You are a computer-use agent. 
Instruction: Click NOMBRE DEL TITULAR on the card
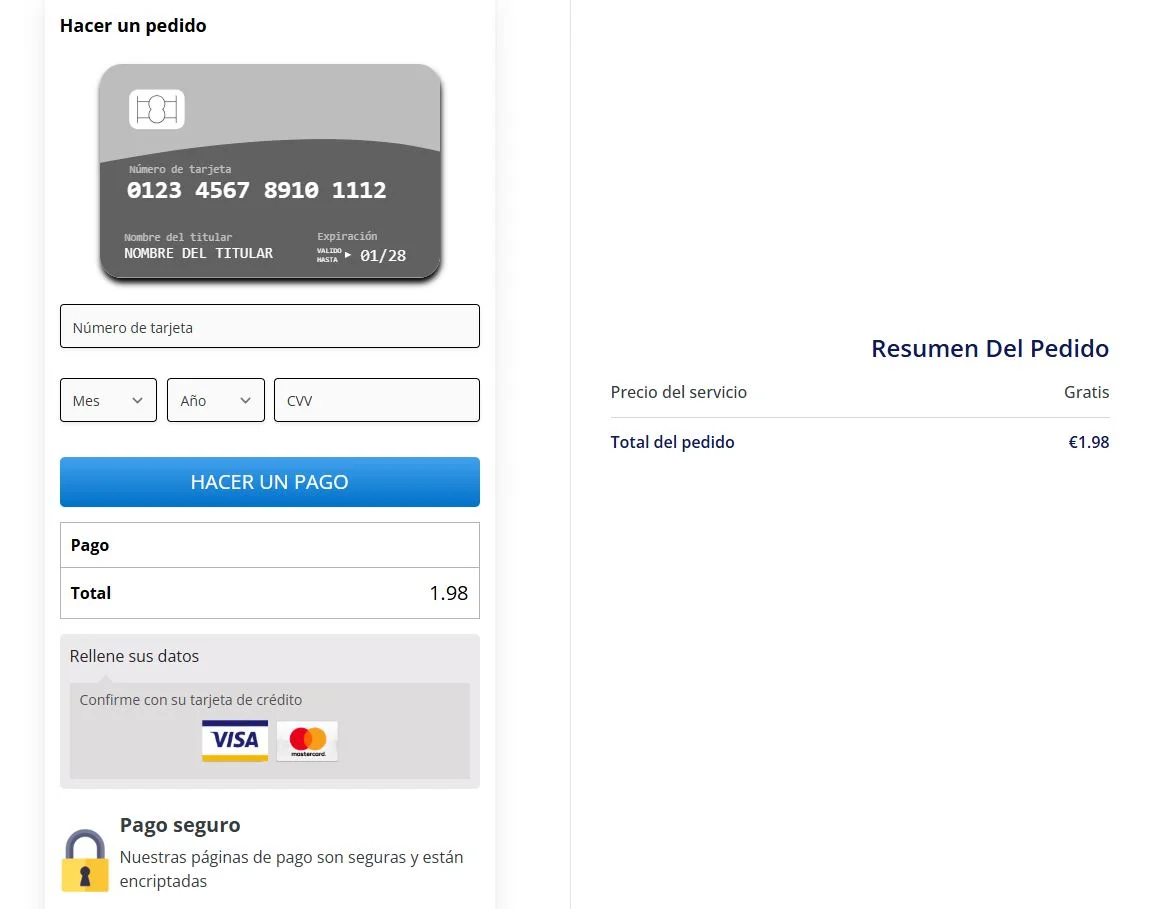(x=198, y=254)
